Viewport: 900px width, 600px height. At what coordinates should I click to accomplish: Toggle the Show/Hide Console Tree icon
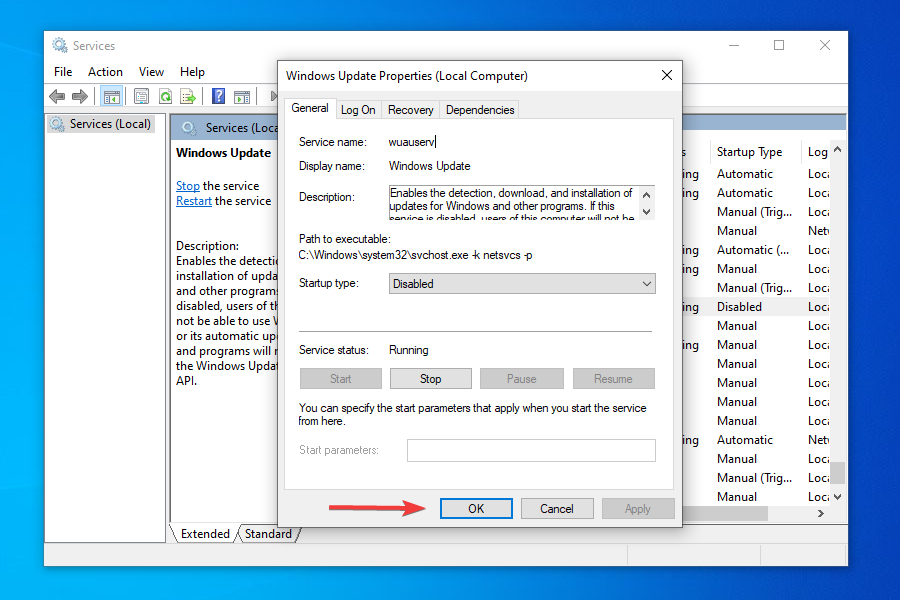(112, 95)
